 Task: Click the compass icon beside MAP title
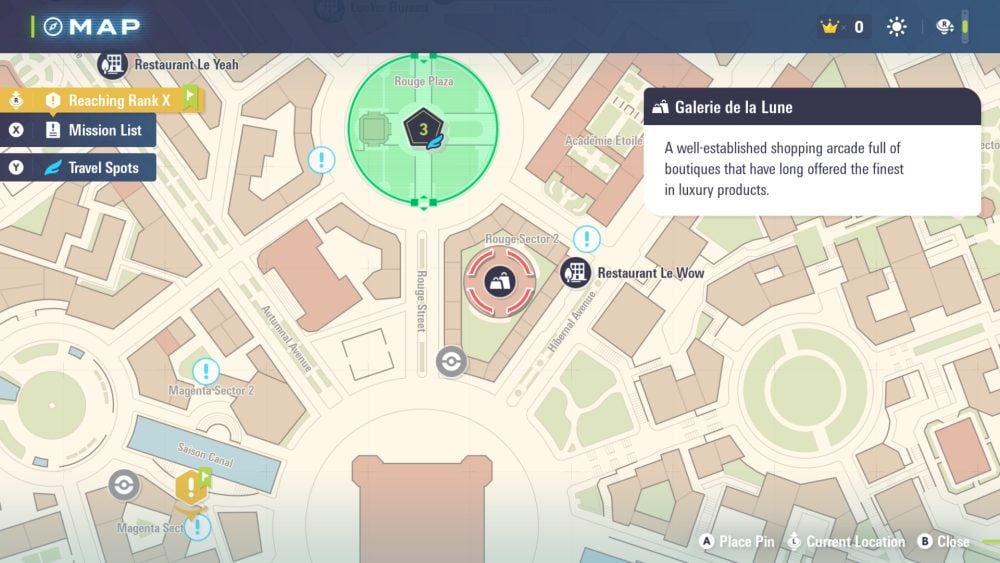53,27
